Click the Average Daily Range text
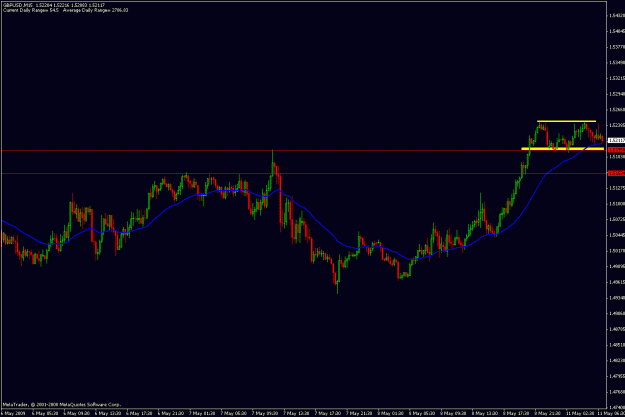The image size is (625, 417). 95,10
